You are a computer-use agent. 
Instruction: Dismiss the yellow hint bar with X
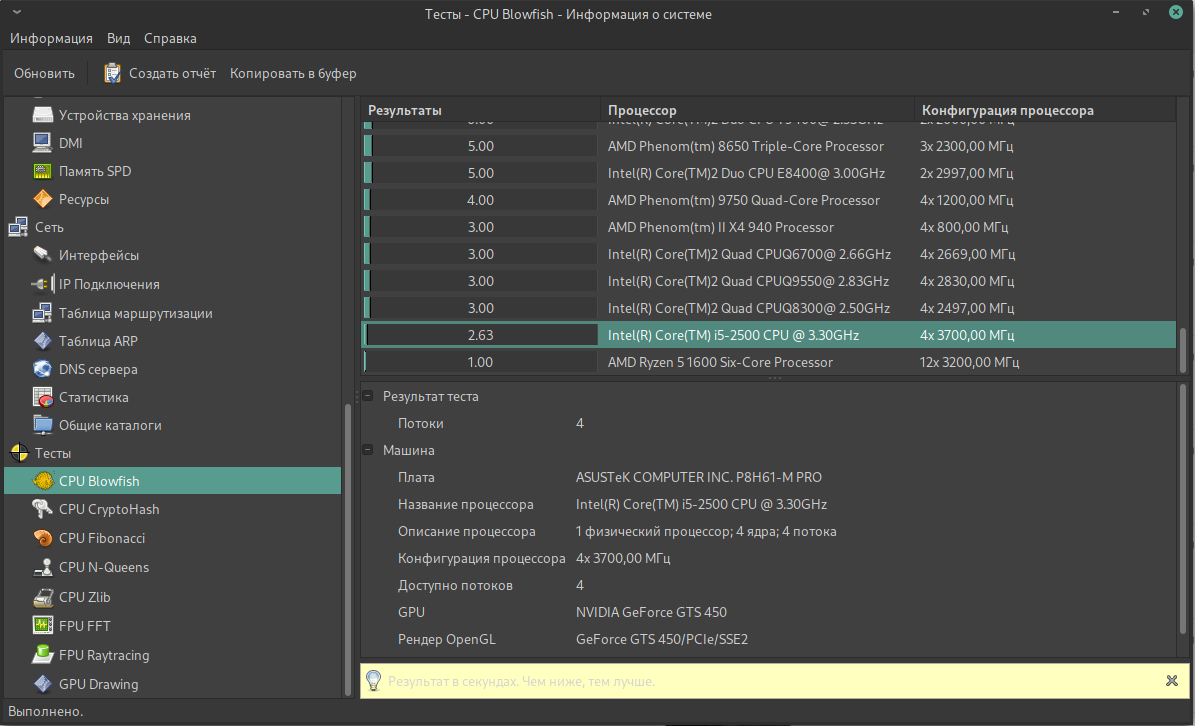[1171, 681]
